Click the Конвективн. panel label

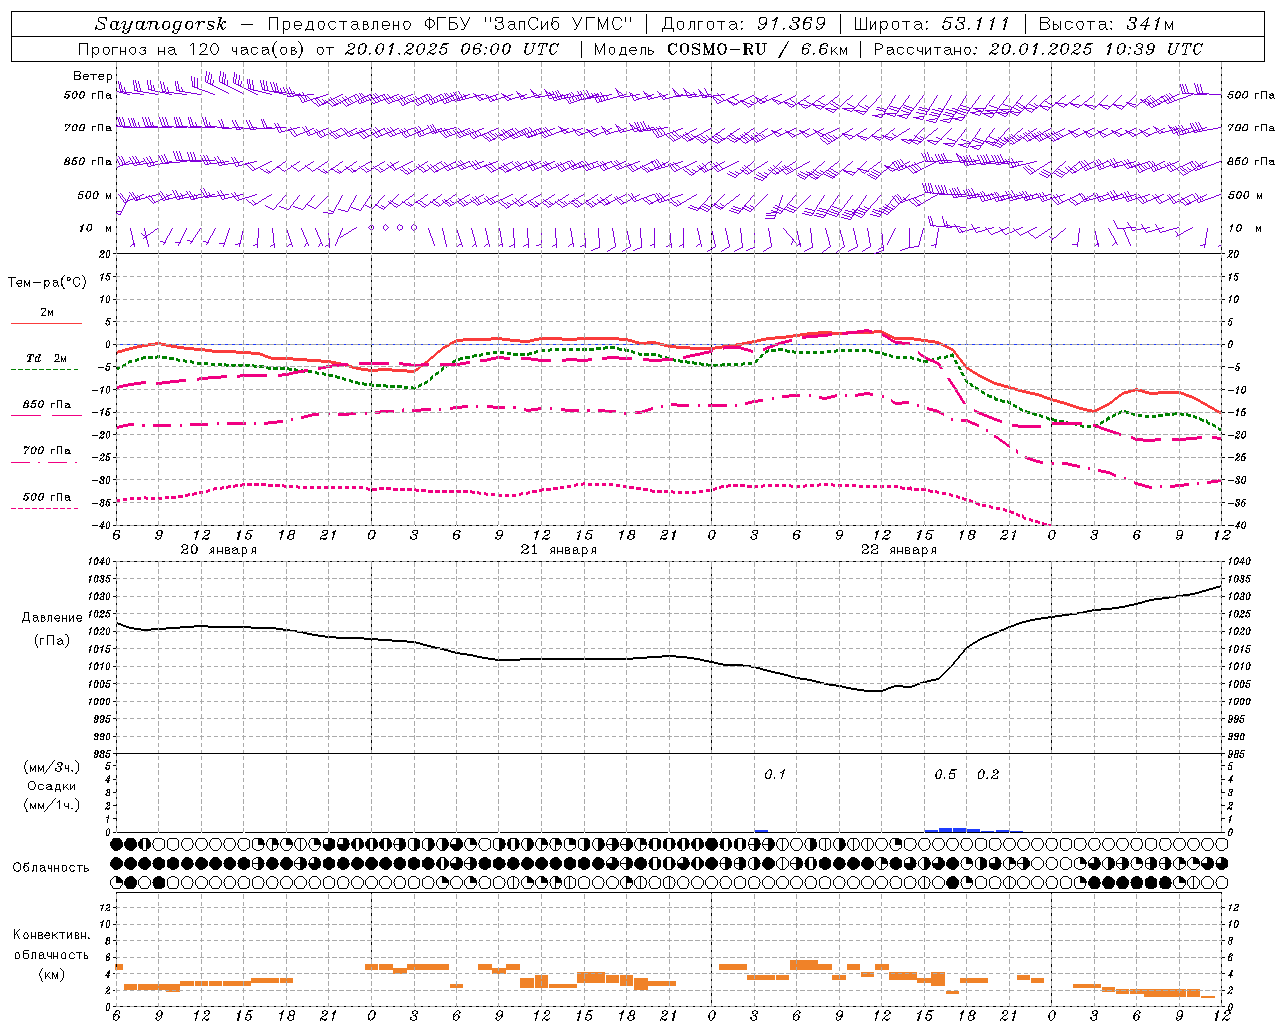(52, 935)
